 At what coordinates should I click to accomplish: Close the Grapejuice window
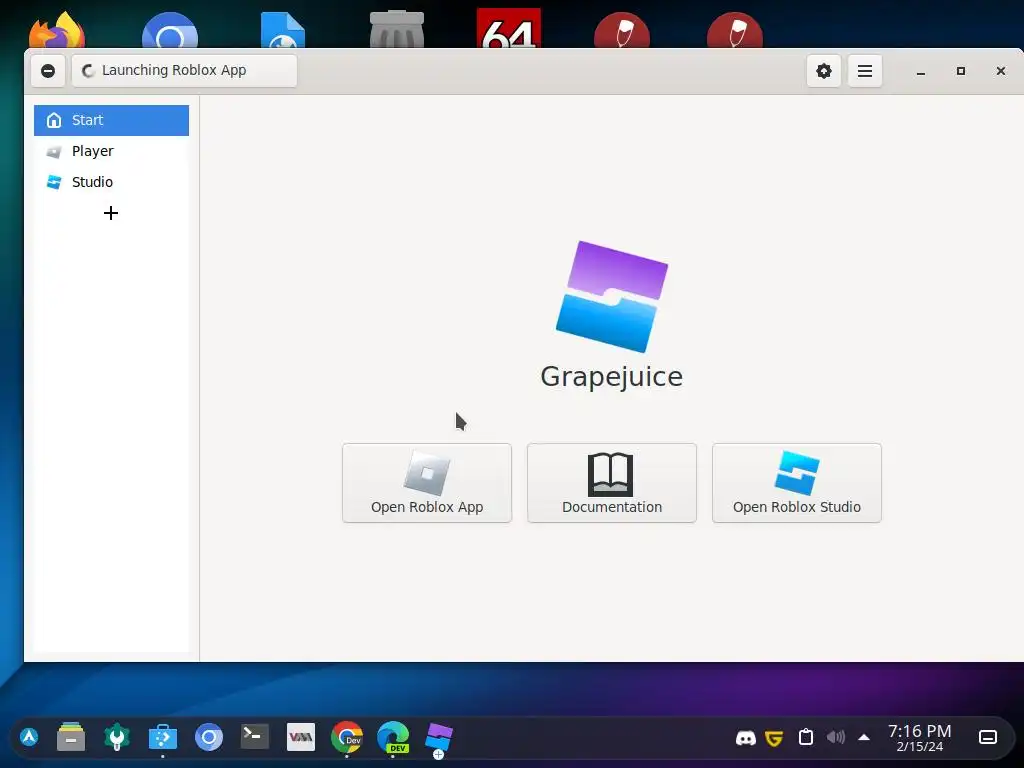point(1000,71)
